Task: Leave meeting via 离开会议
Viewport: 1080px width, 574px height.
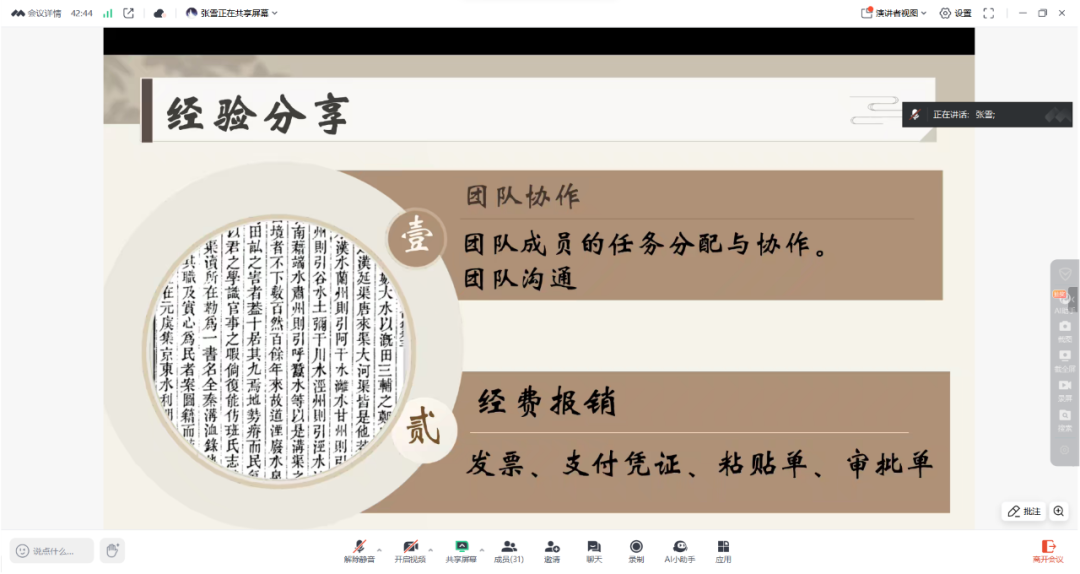Action: [x=1048, y=551]
